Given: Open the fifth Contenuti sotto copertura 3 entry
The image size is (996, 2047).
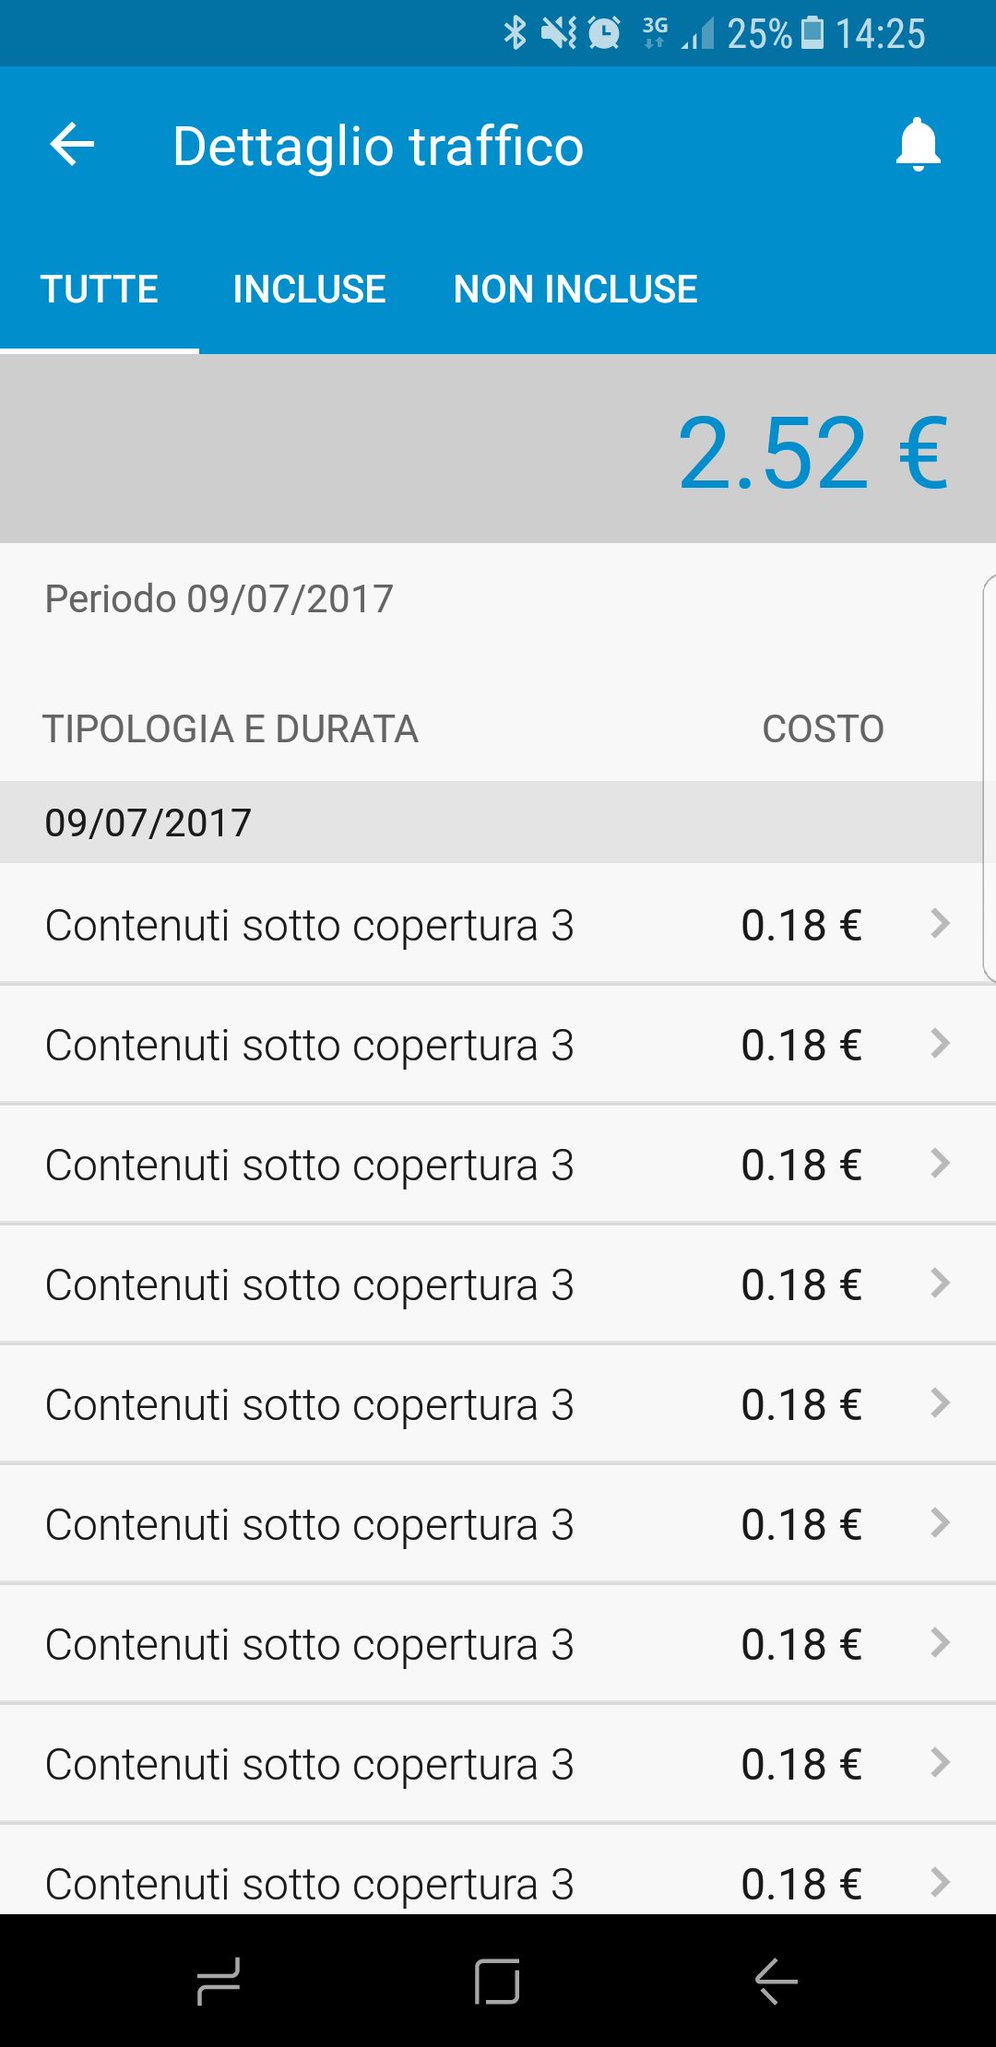Looking at the screenshot, I should coord(310,1405).
